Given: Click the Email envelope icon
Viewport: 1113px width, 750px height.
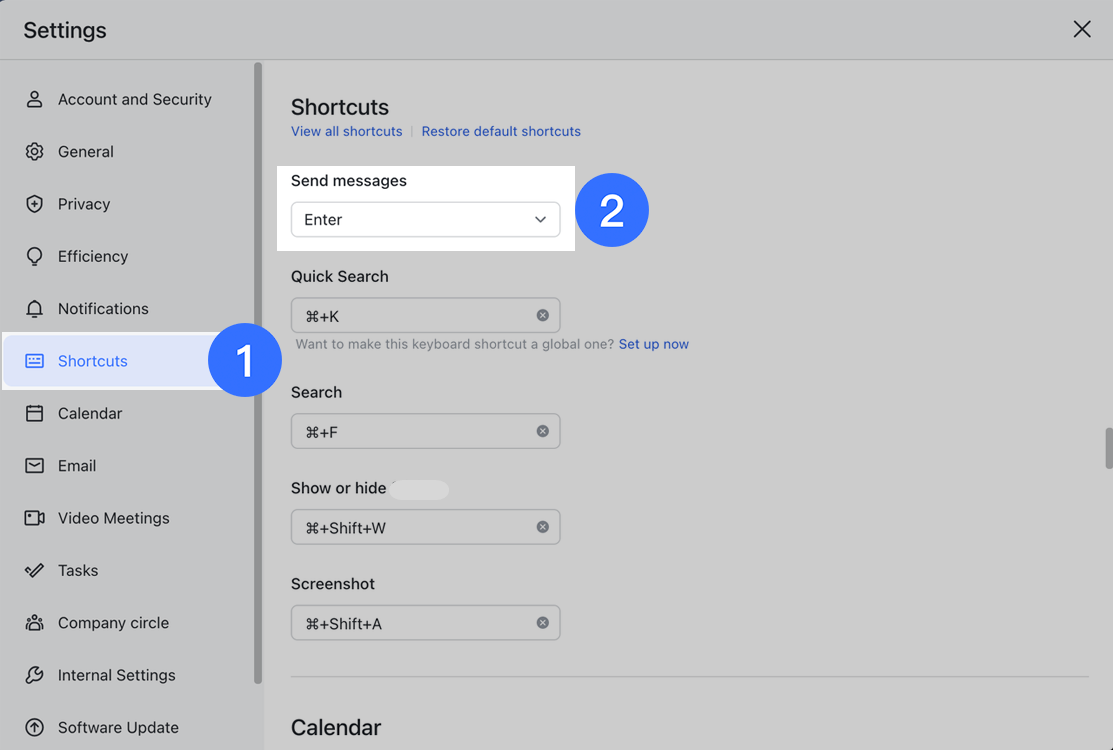Looking at the screenshot, I should 35,466.
